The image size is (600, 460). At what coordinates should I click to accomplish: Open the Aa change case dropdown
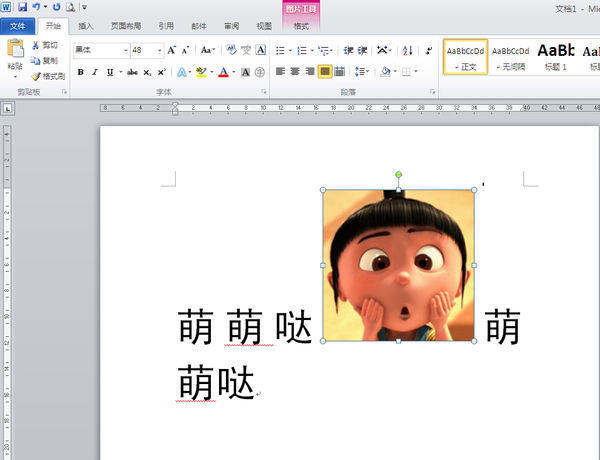[207, 50]
